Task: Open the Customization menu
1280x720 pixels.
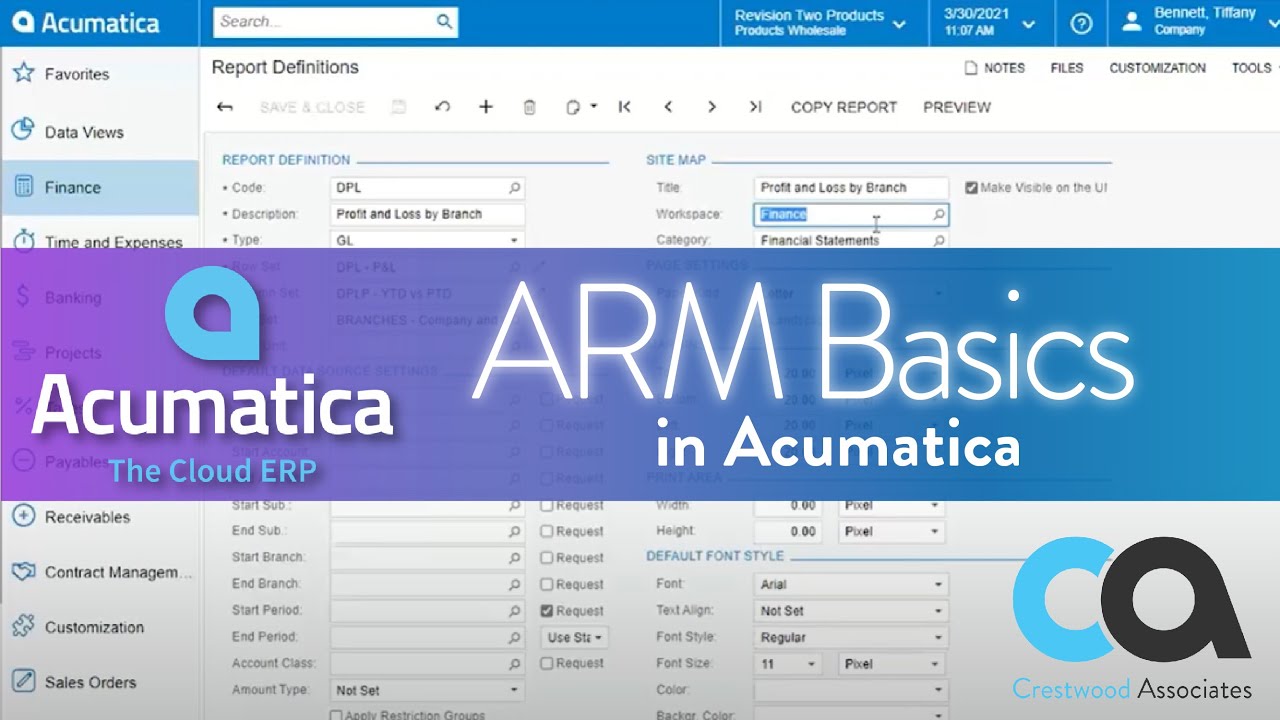Action: (x=1157, y=68)
